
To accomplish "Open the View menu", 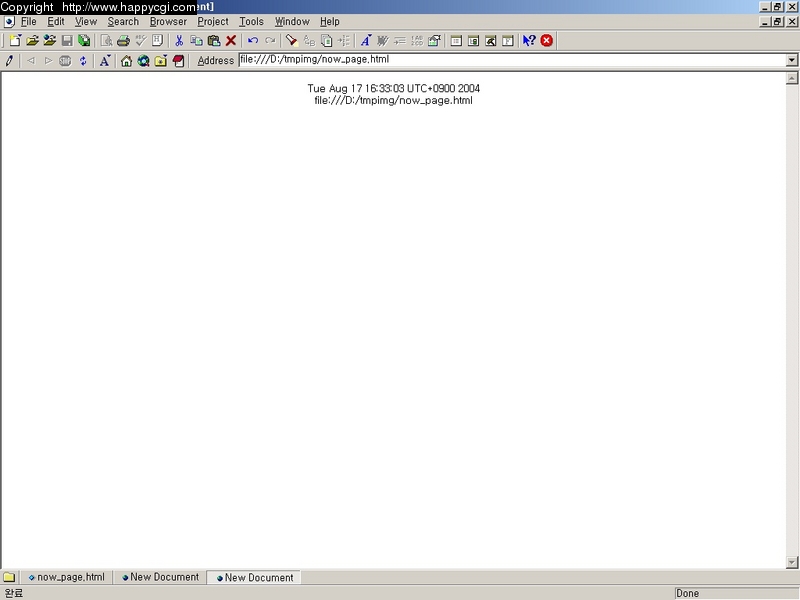I will point(86,22).
